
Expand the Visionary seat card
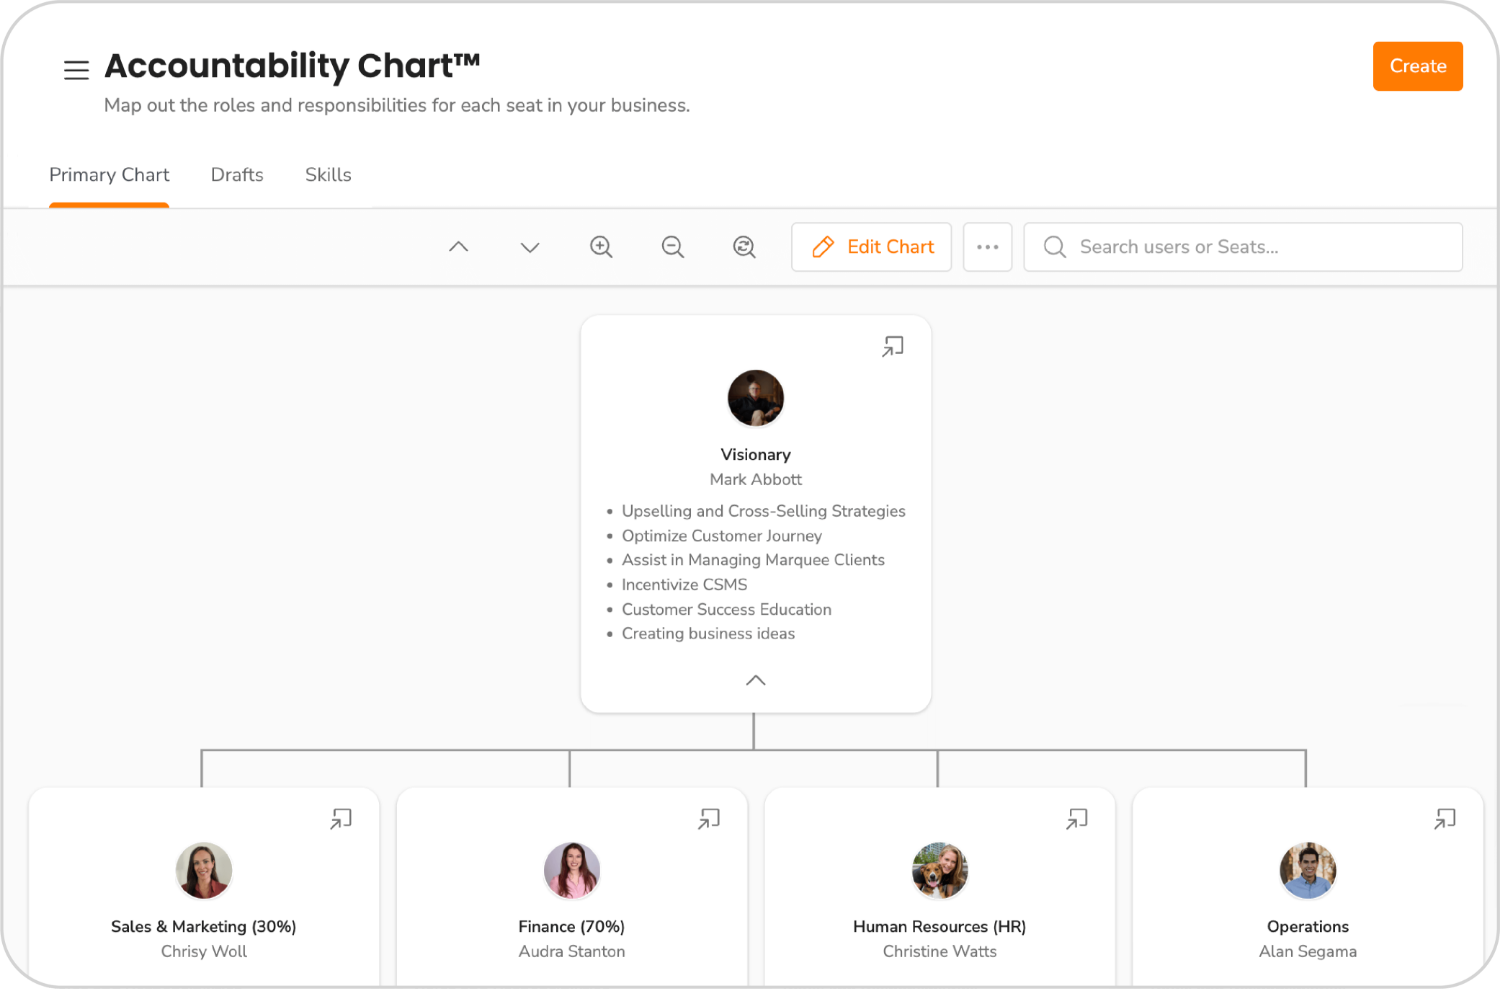point(893,345)
